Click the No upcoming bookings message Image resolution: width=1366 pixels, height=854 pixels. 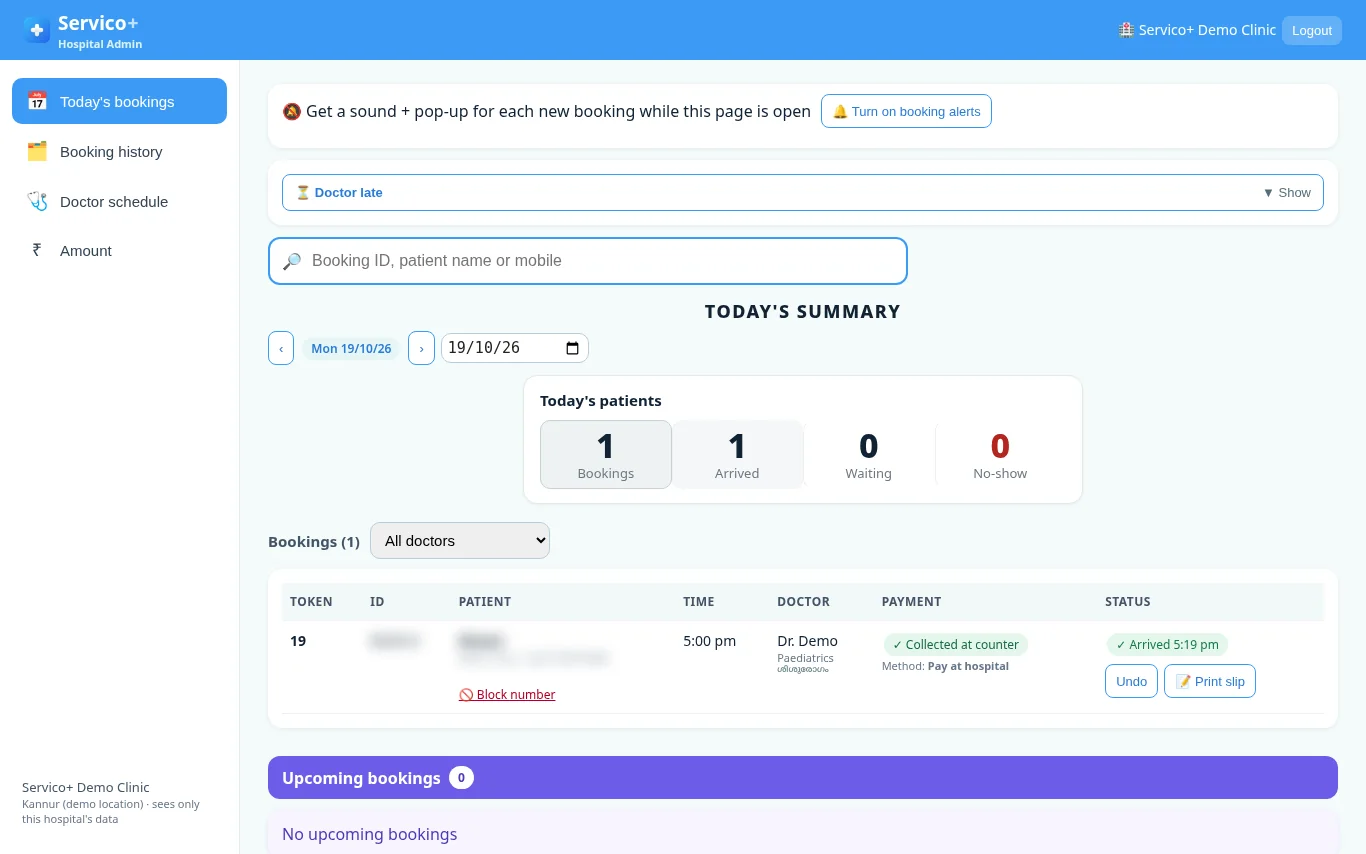point(369,834)
